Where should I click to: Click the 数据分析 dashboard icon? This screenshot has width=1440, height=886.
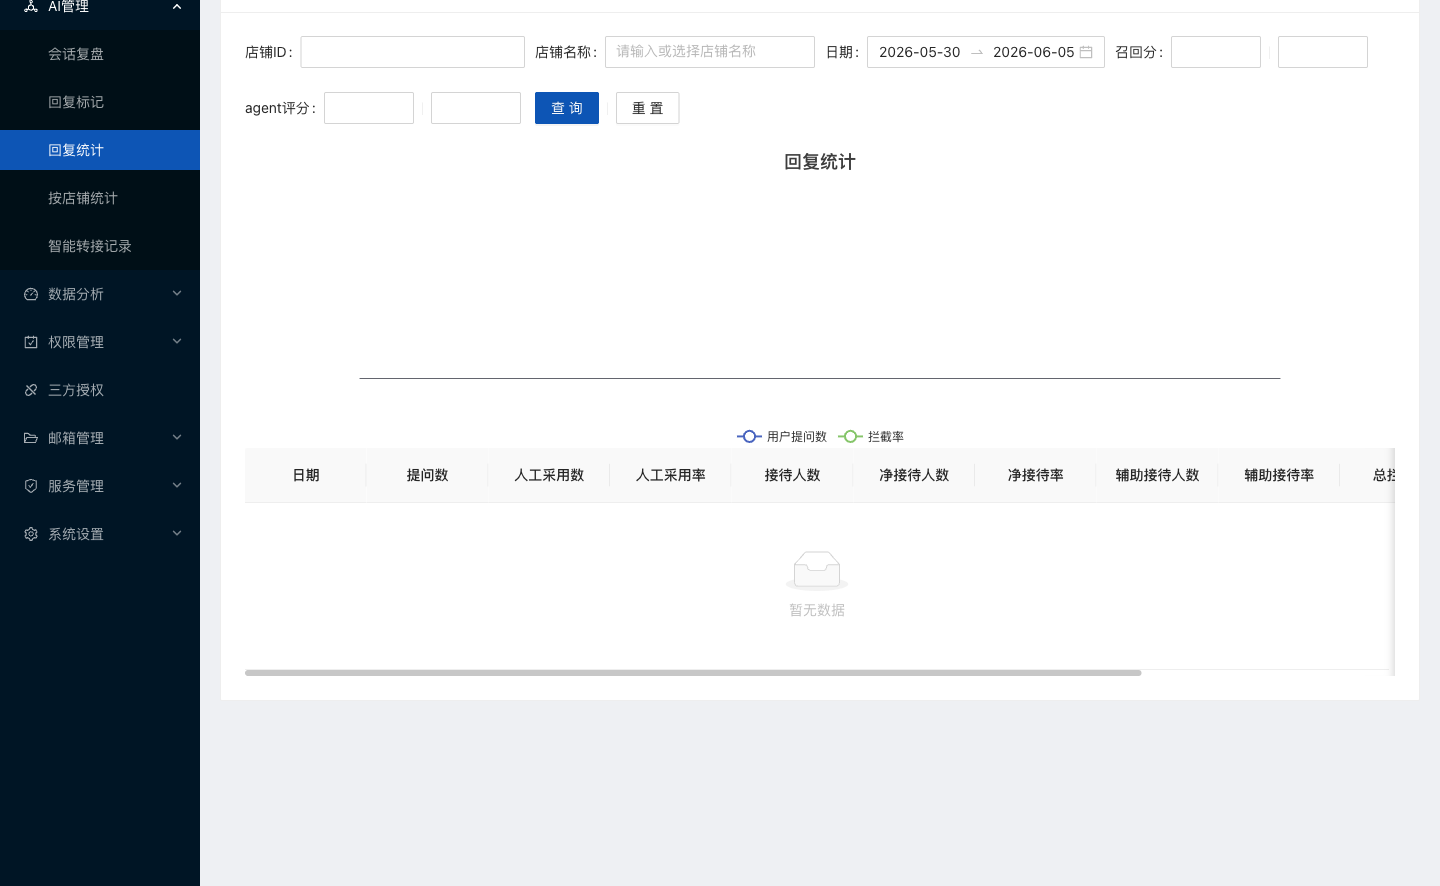31,294
